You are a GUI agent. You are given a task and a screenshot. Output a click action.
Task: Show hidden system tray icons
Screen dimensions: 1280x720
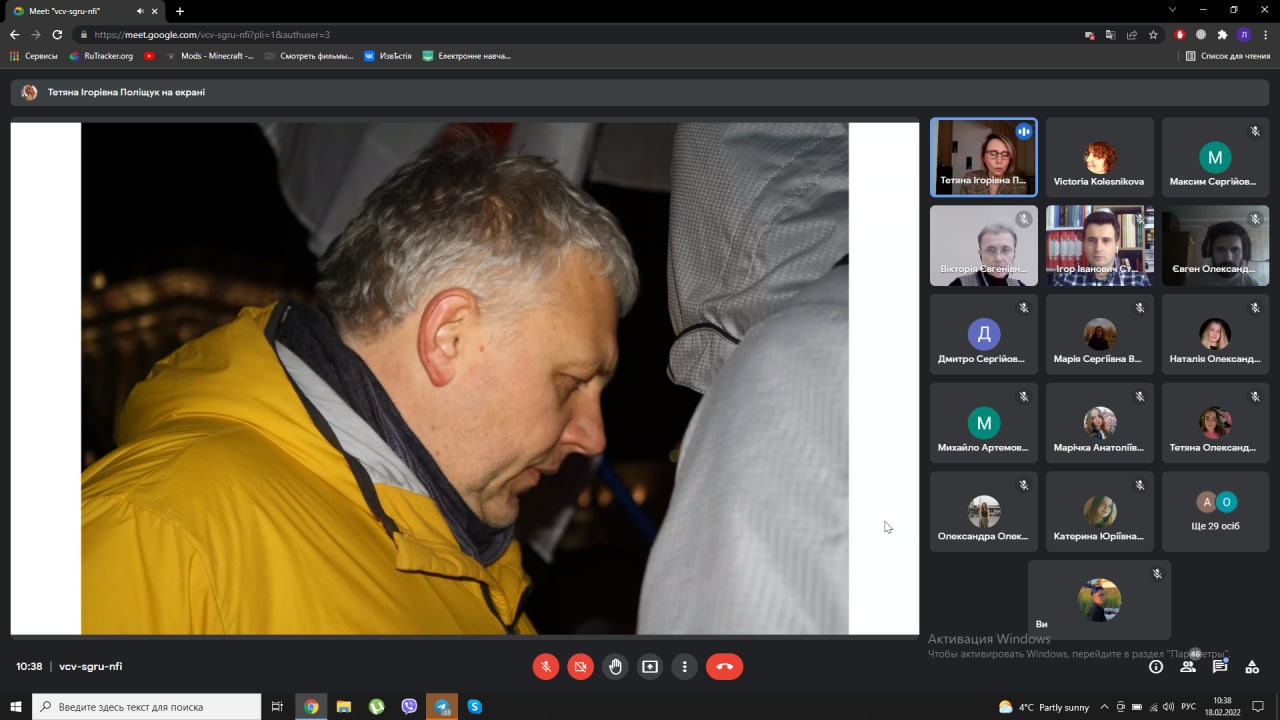pyautogui.click(x=1105, y=707)
